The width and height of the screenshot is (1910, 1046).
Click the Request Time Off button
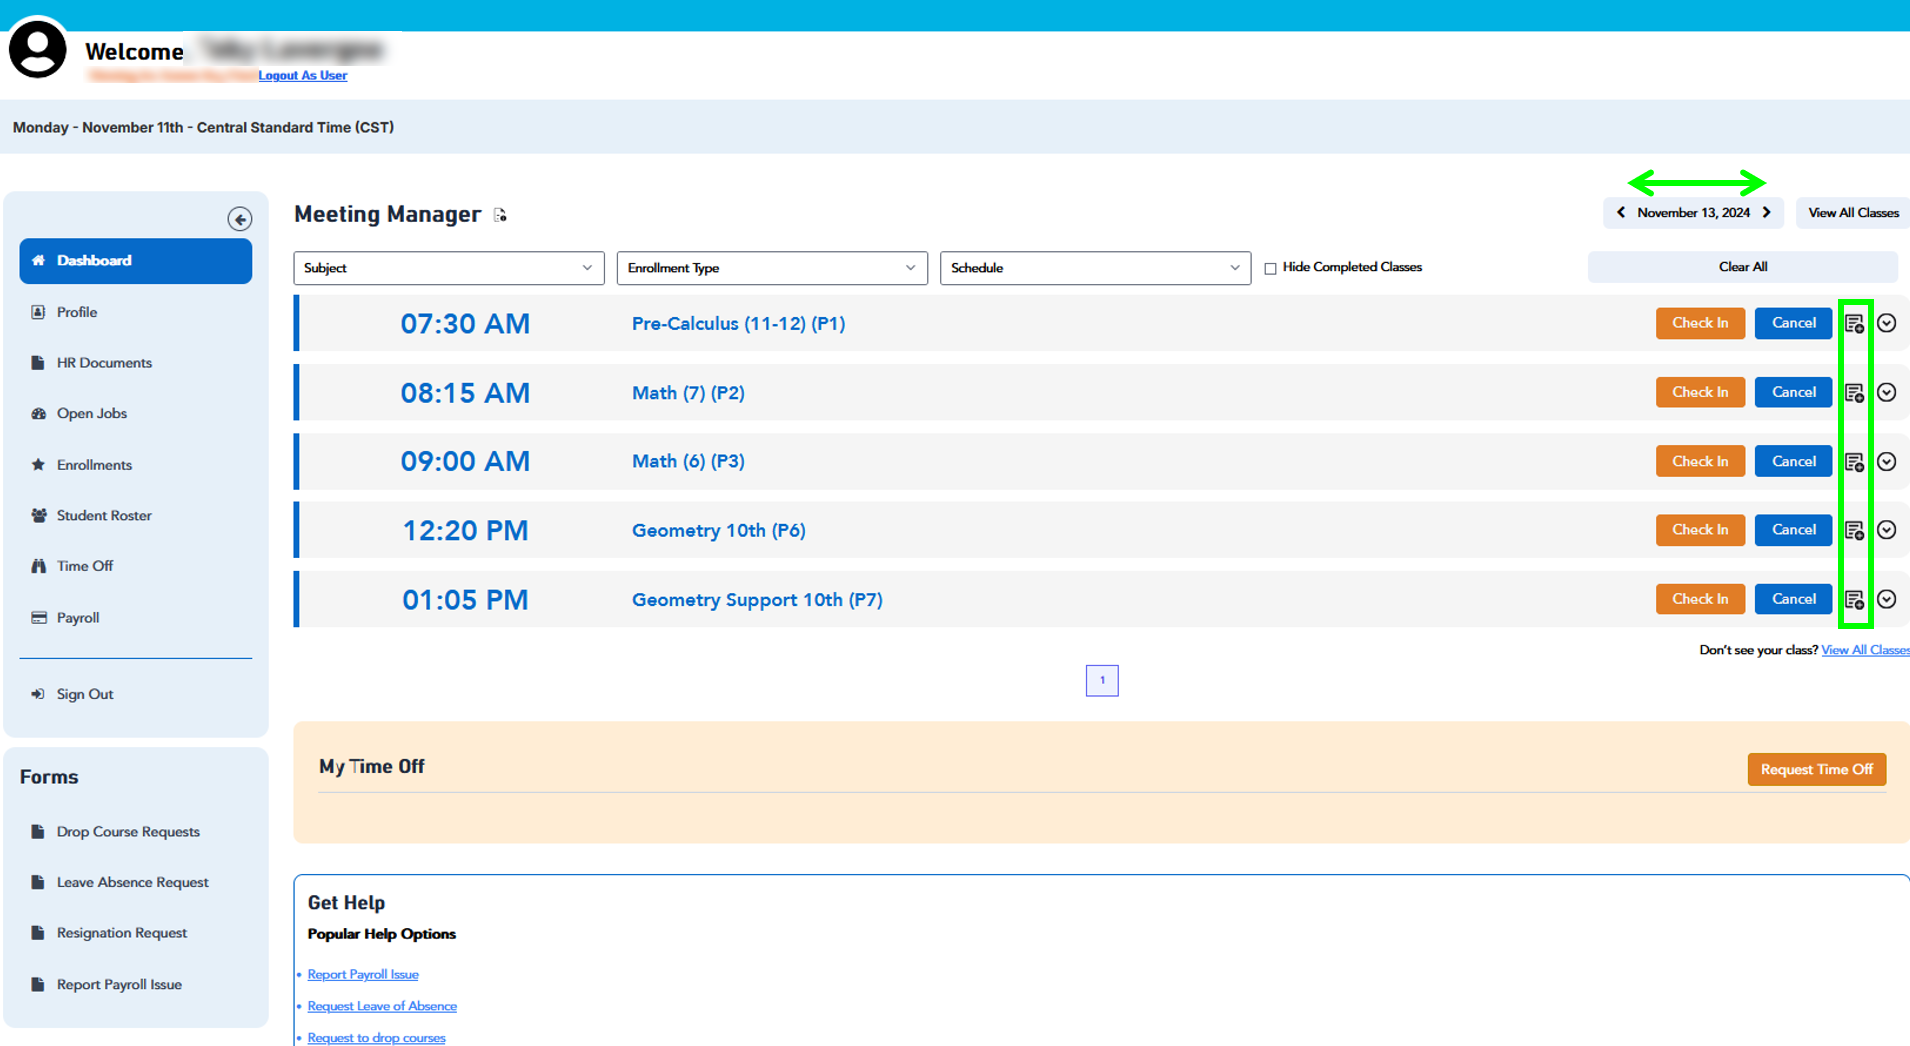coord(1816,769)
